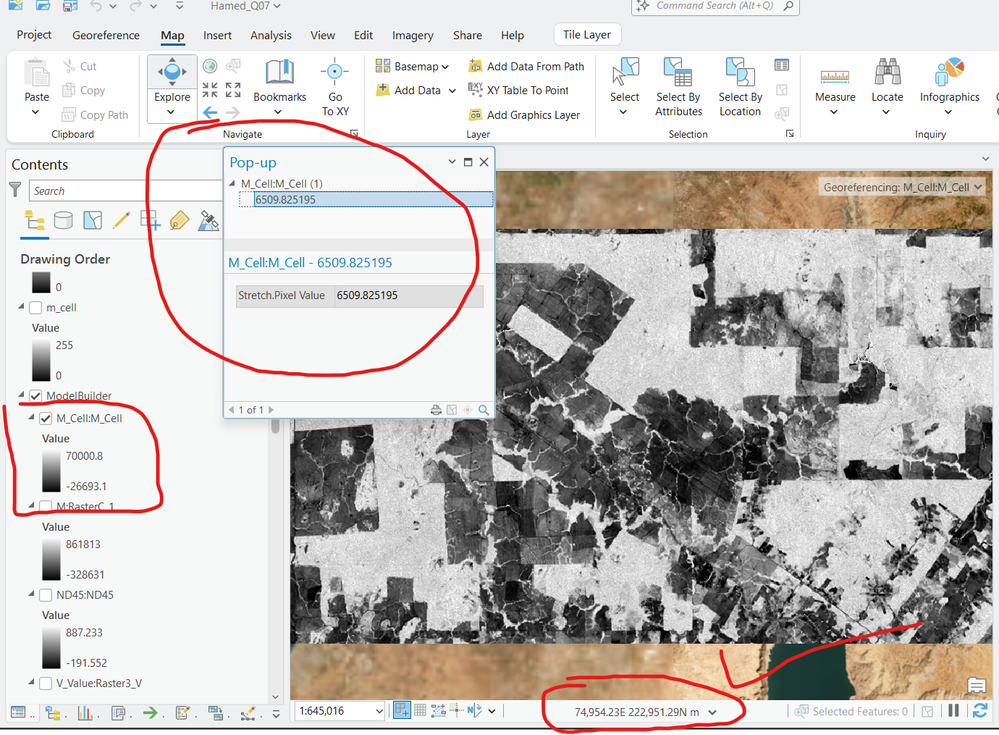Click the Copy button
The width and height of the screenshot is (999, 735).
click(x=83, y=90)
